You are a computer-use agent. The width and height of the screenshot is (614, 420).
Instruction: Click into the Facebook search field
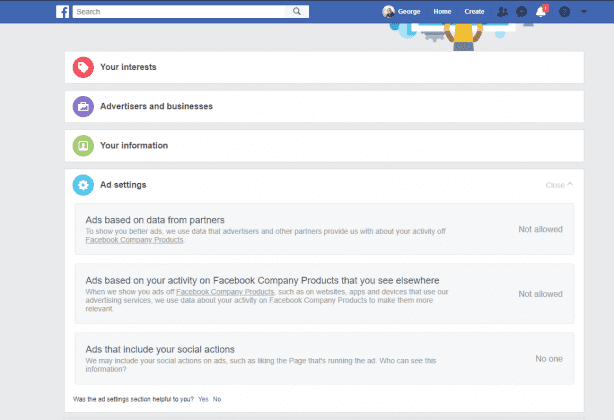(x=180, y=11)
